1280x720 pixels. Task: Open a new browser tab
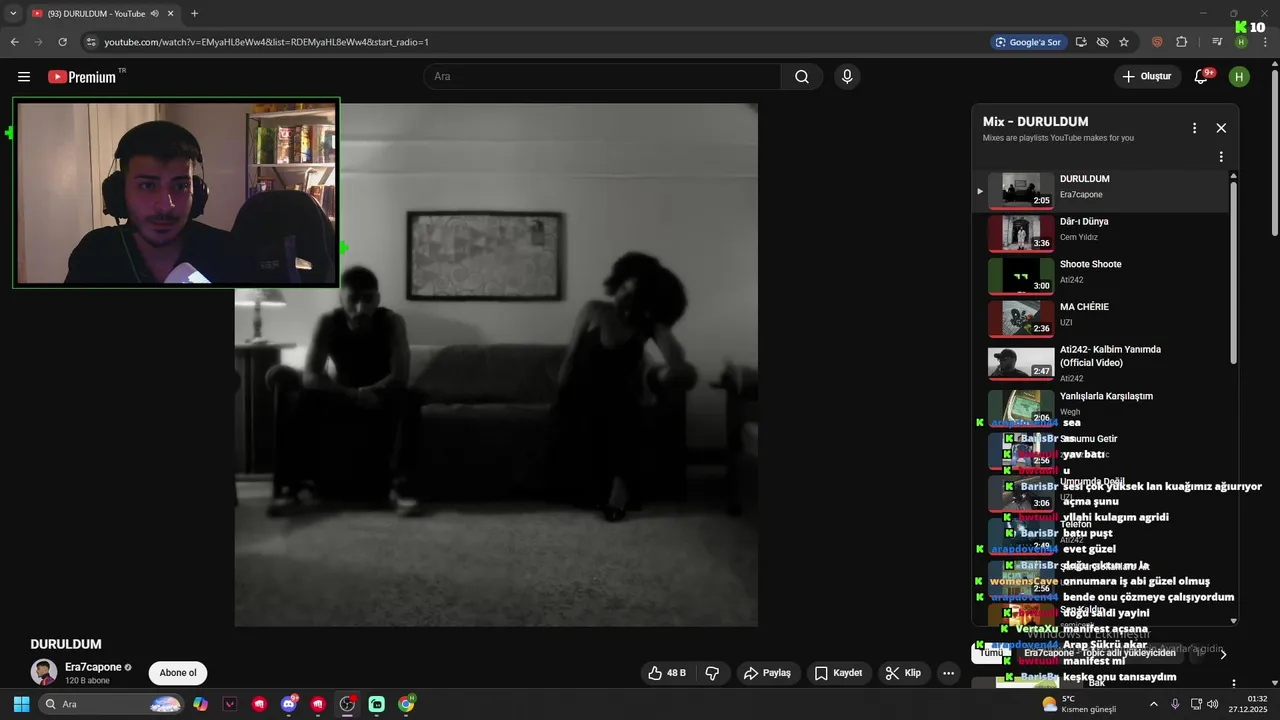point(194,14)
